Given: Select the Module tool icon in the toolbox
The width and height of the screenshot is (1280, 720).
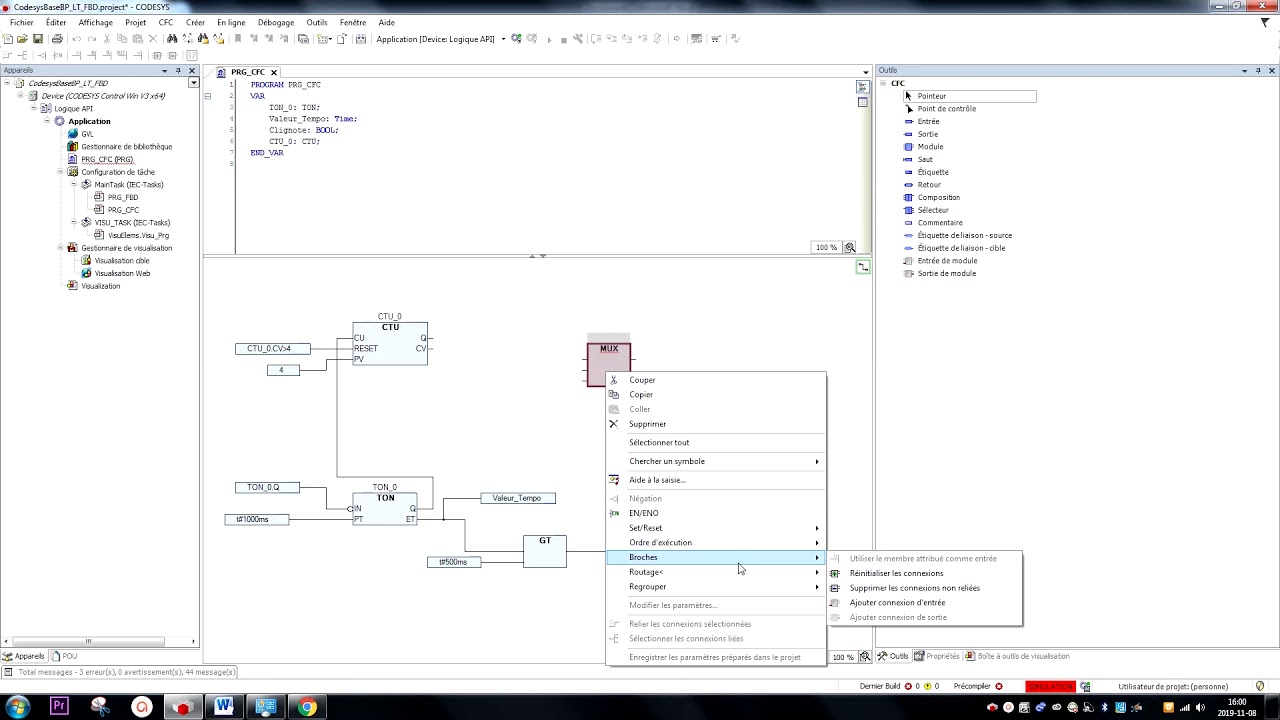Looking at the screenshot, I should click(x=909, y=147).
